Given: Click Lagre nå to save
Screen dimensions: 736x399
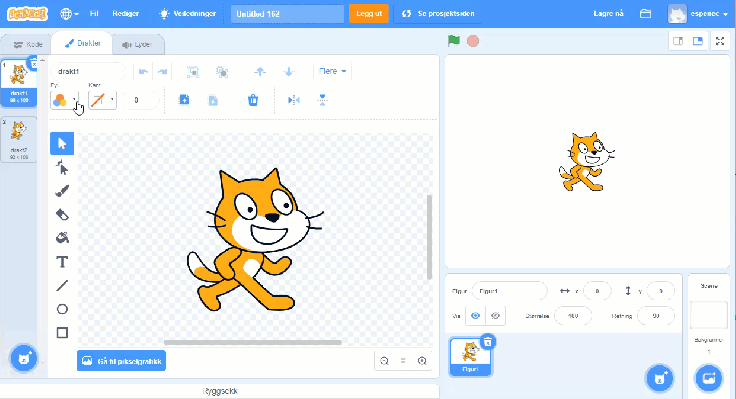Looking at the screenshot, I should pyautogui.click(x=608, y=14).
